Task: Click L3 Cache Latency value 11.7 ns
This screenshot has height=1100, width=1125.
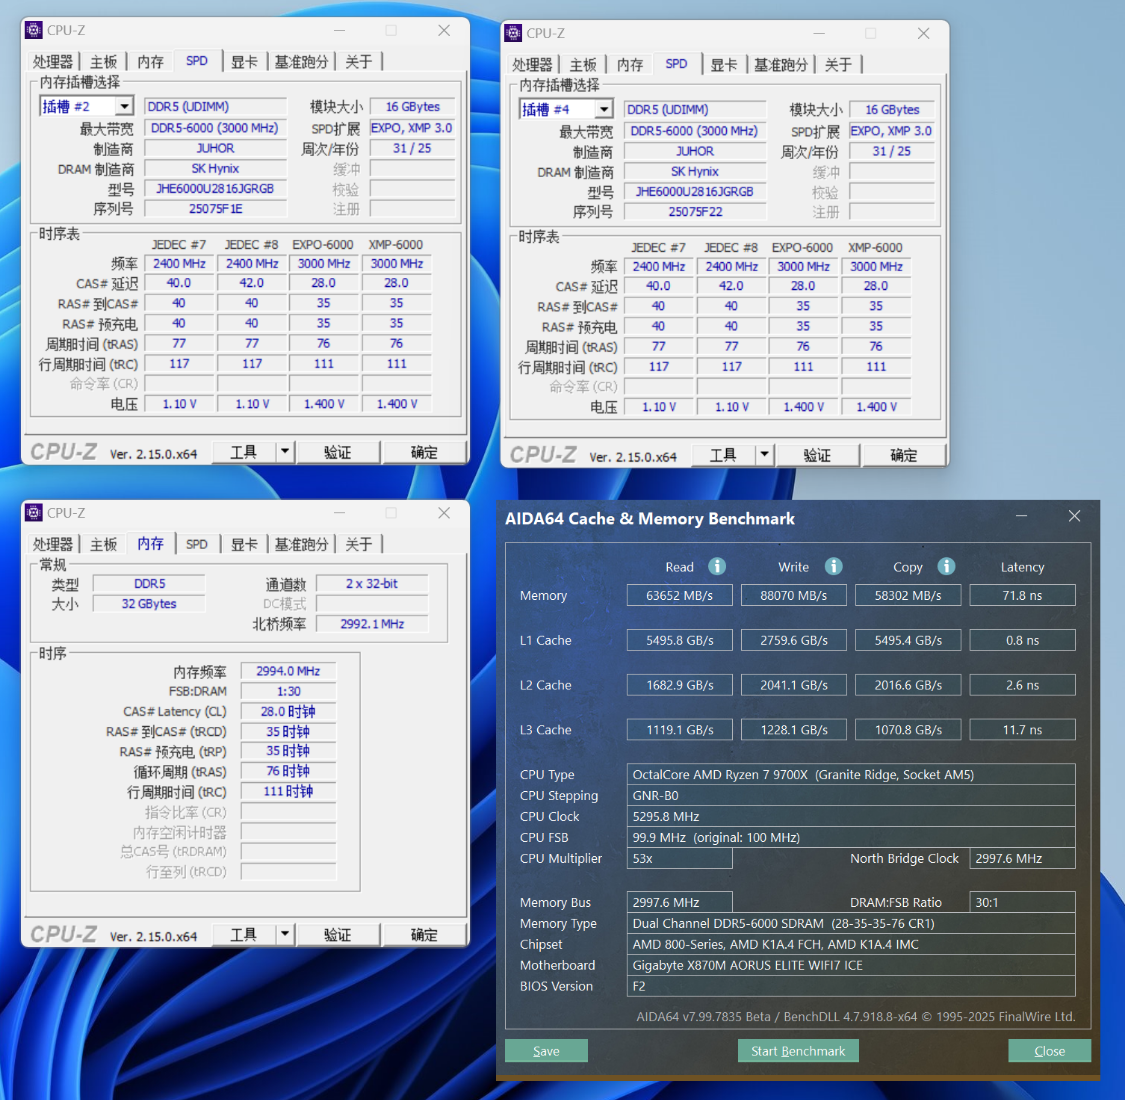Action: click(x=1022, y=729)
